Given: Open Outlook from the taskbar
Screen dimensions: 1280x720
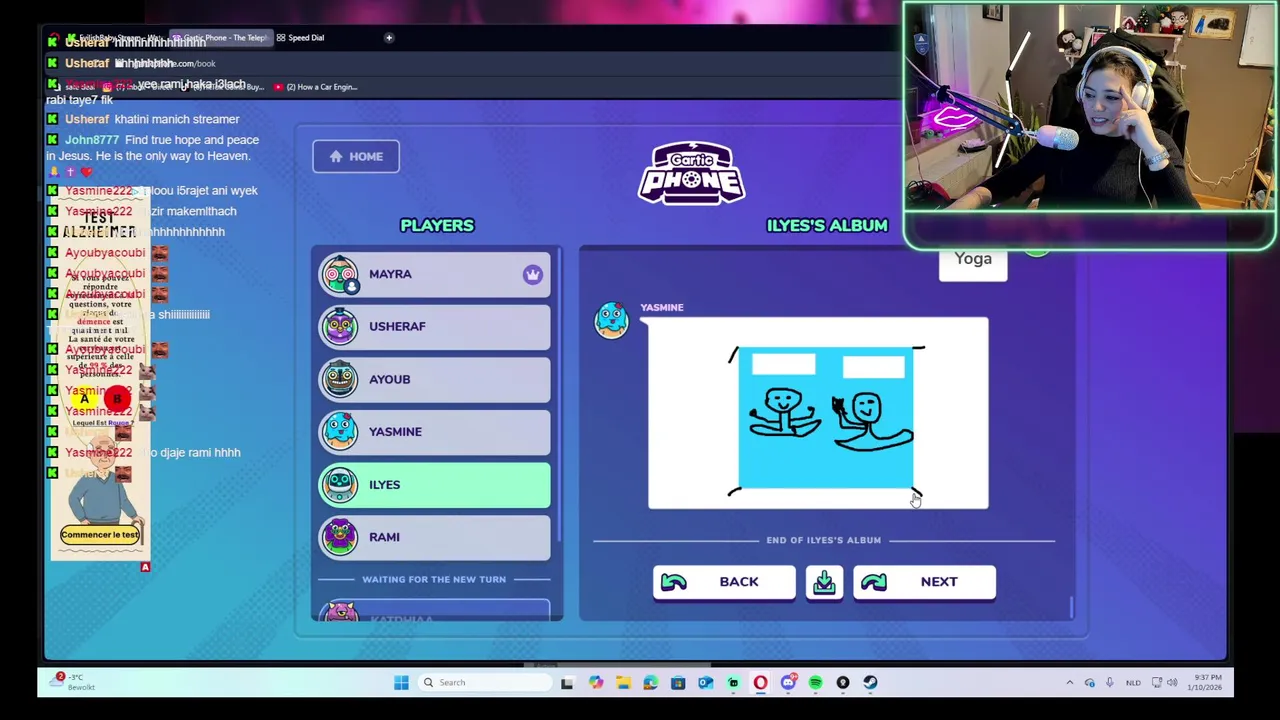Looking at the screenshot, I should point(706,682).
